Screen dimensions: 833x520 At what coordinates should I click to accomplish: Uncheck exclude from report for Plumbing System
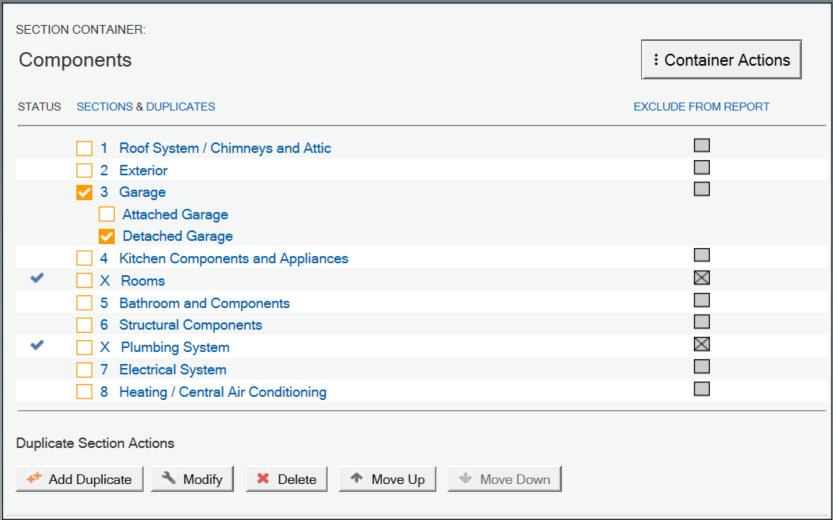pyautogui.click(x=702, y=344)
